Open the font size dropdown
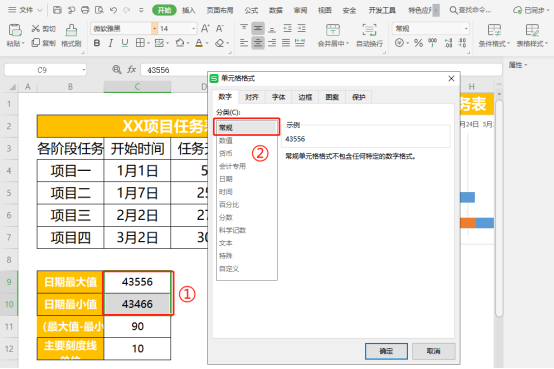The height and width of the screenshot is (369, 554). (x=193, y=28)
